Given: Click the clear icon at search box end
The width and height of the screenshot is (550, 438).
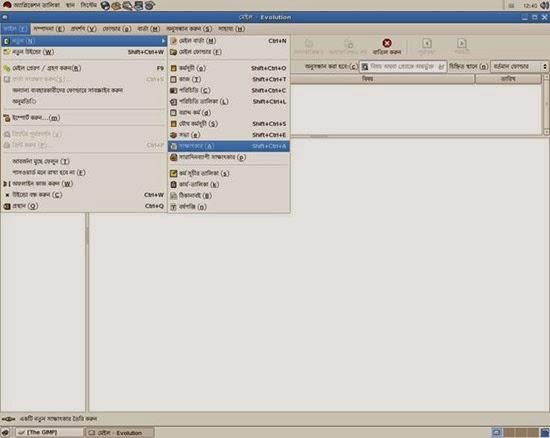Looking at the screenshot, I should click(441, 66).
